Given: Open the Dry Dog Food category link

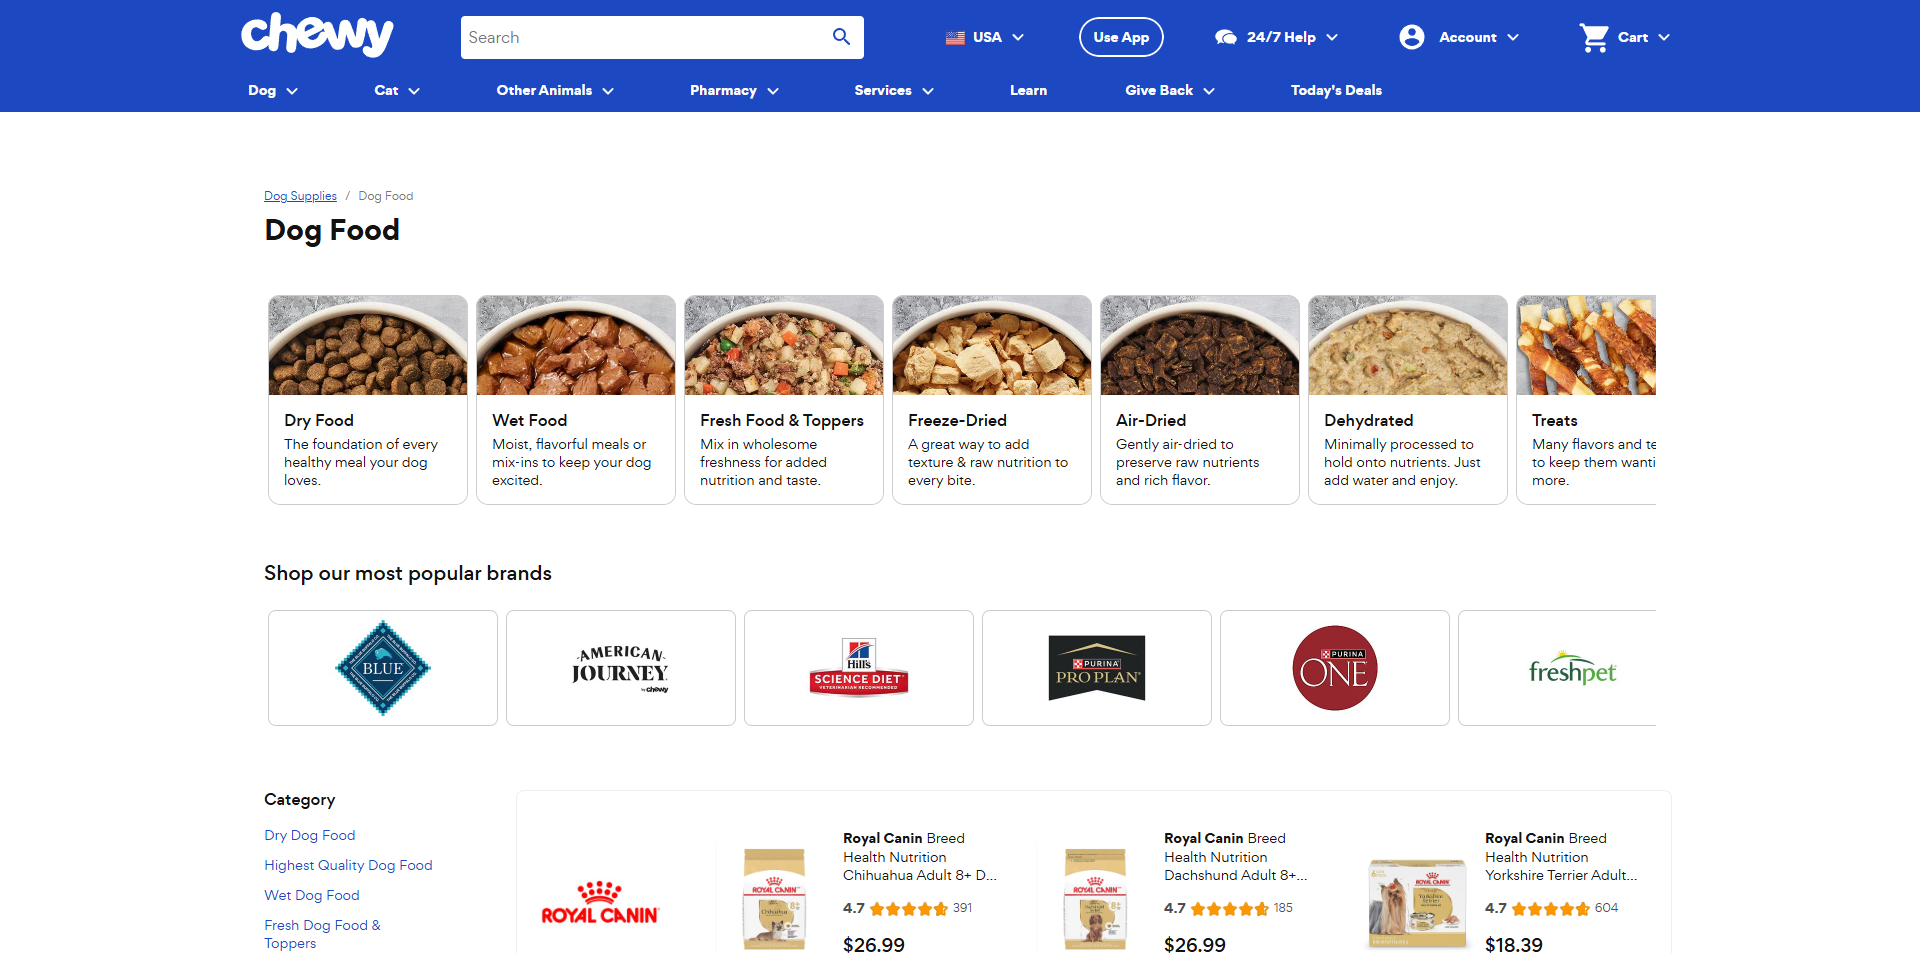Looking at the screenshot, I should pos(310,835).
